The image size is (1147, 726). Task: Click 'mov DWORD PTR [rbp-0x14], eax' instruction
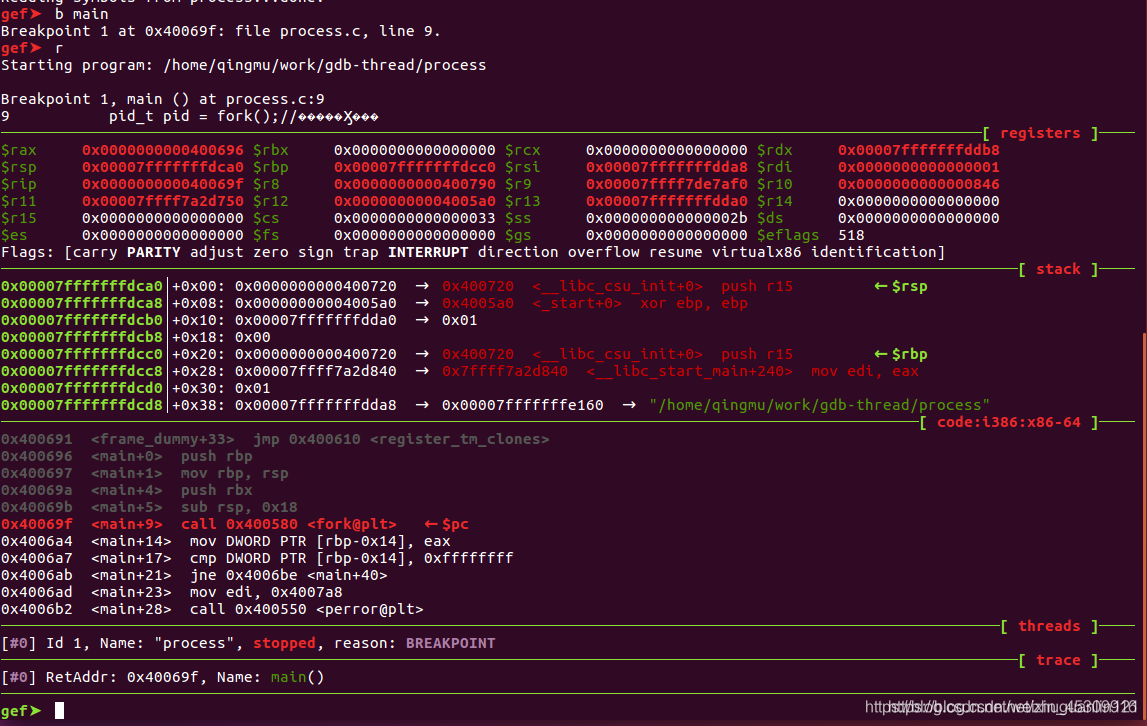point(320,541)
